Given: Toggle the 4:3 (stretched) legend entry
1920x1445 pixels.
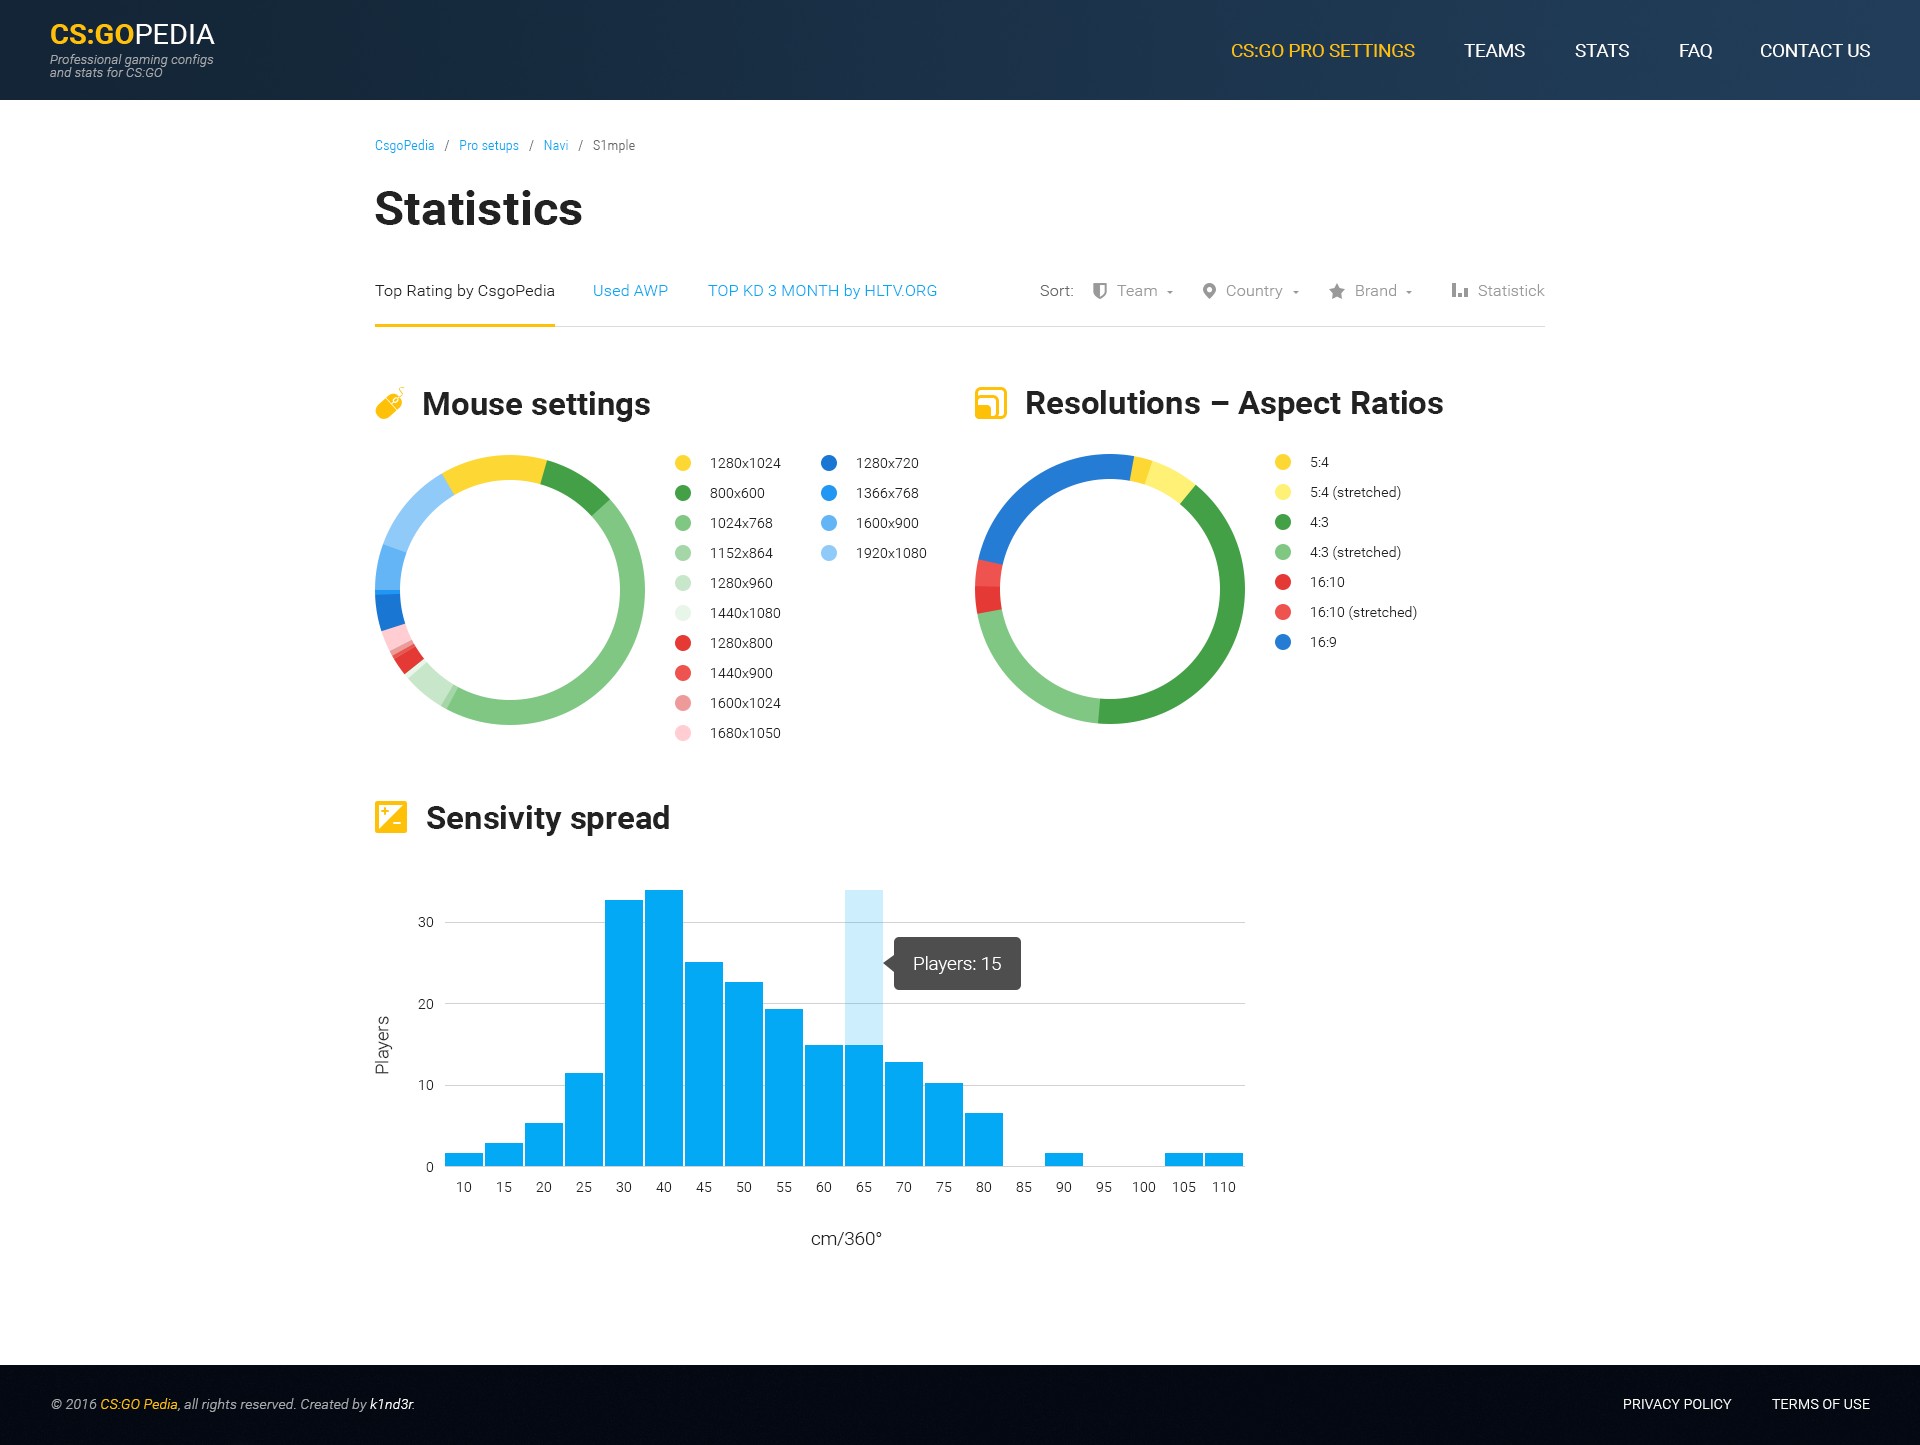Looking at the screenshot, I should pos(1354,552).
